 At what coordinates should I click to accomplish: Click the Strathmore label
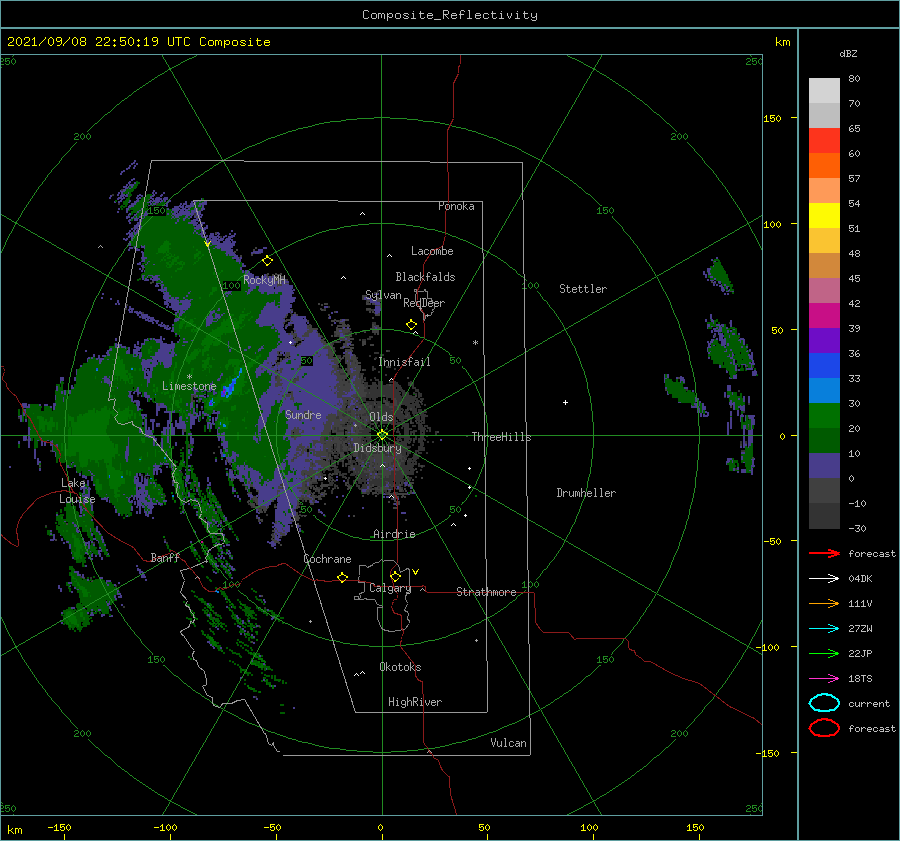[x=486, y=592]
